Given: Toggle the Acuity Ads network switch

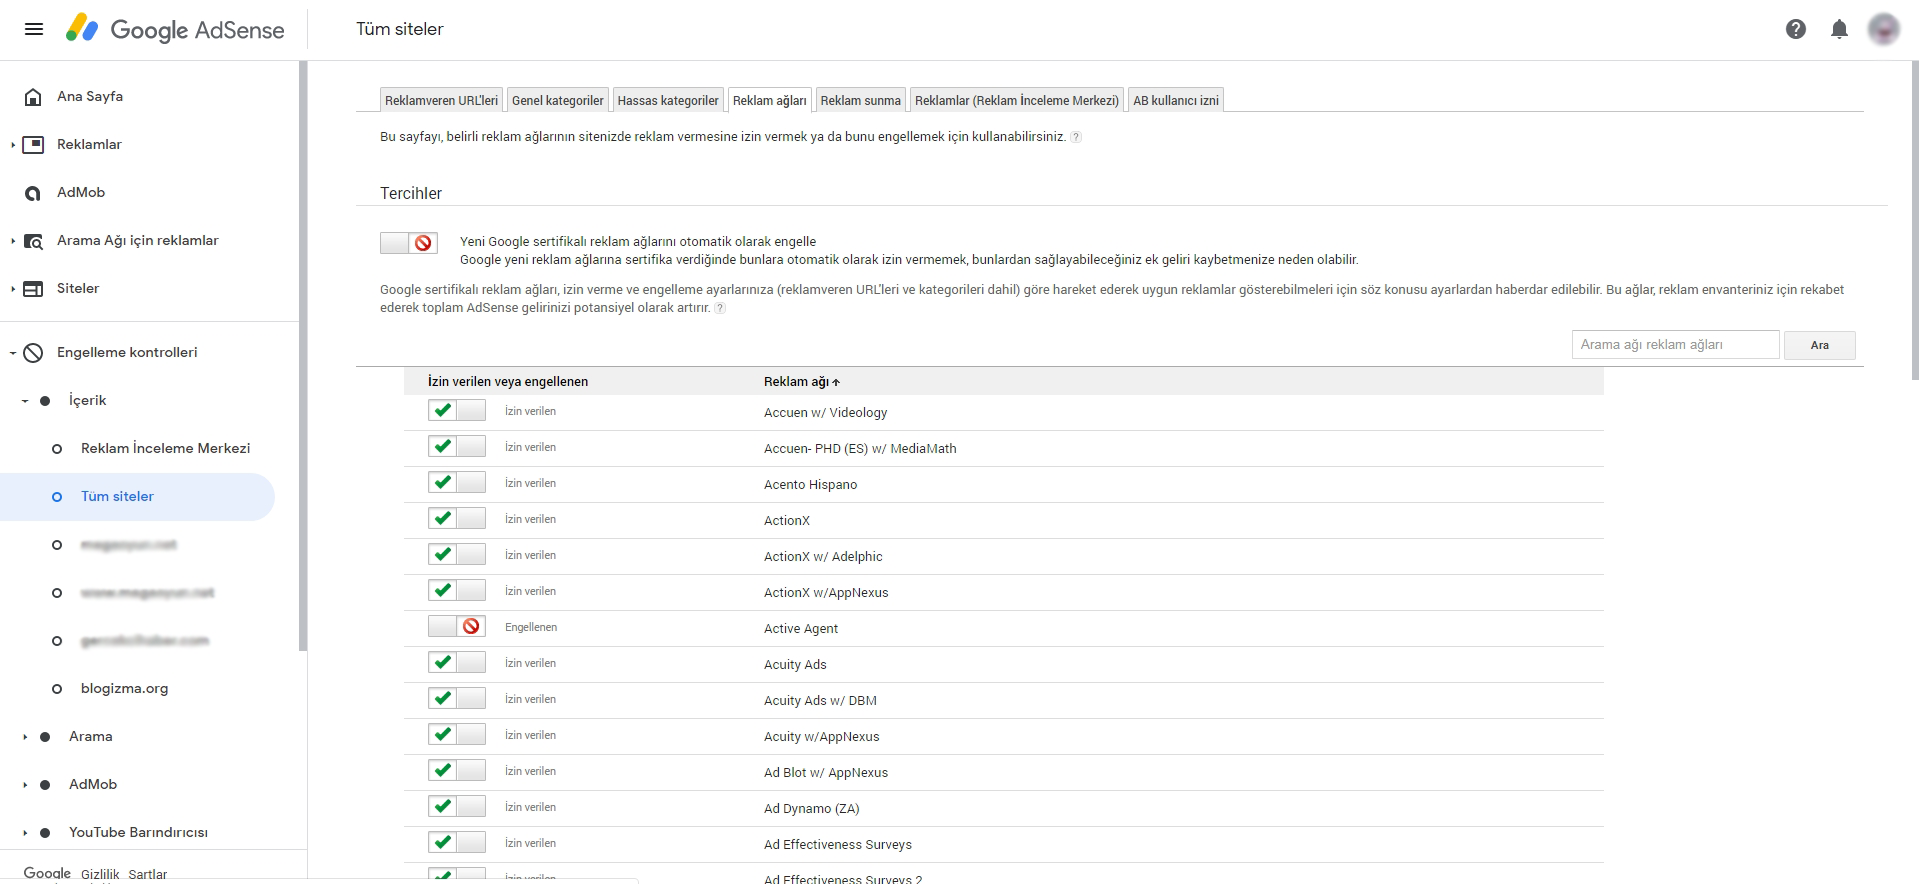Looking at the screenshot, I should point(457,663).
